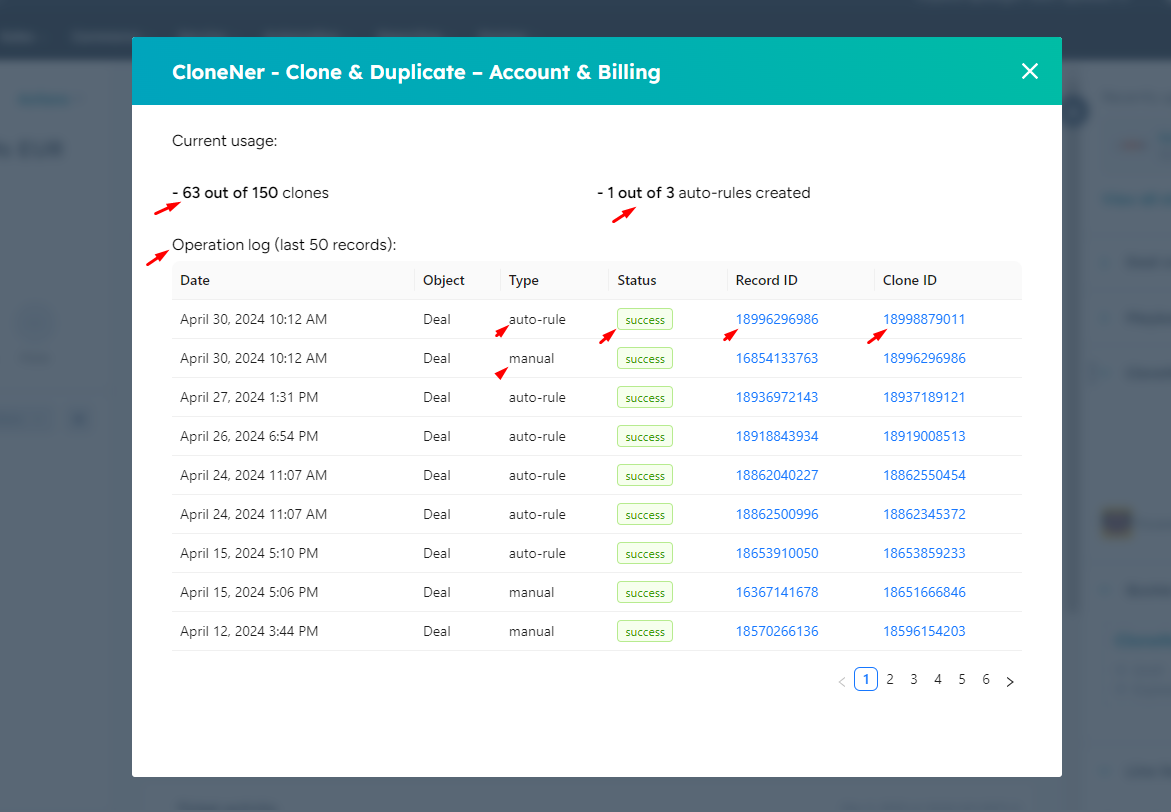Open Record ID 18653910050 from April 15
Image resolution: width=1171 pixels, height=812 pixels.
[x=777, y=553]
